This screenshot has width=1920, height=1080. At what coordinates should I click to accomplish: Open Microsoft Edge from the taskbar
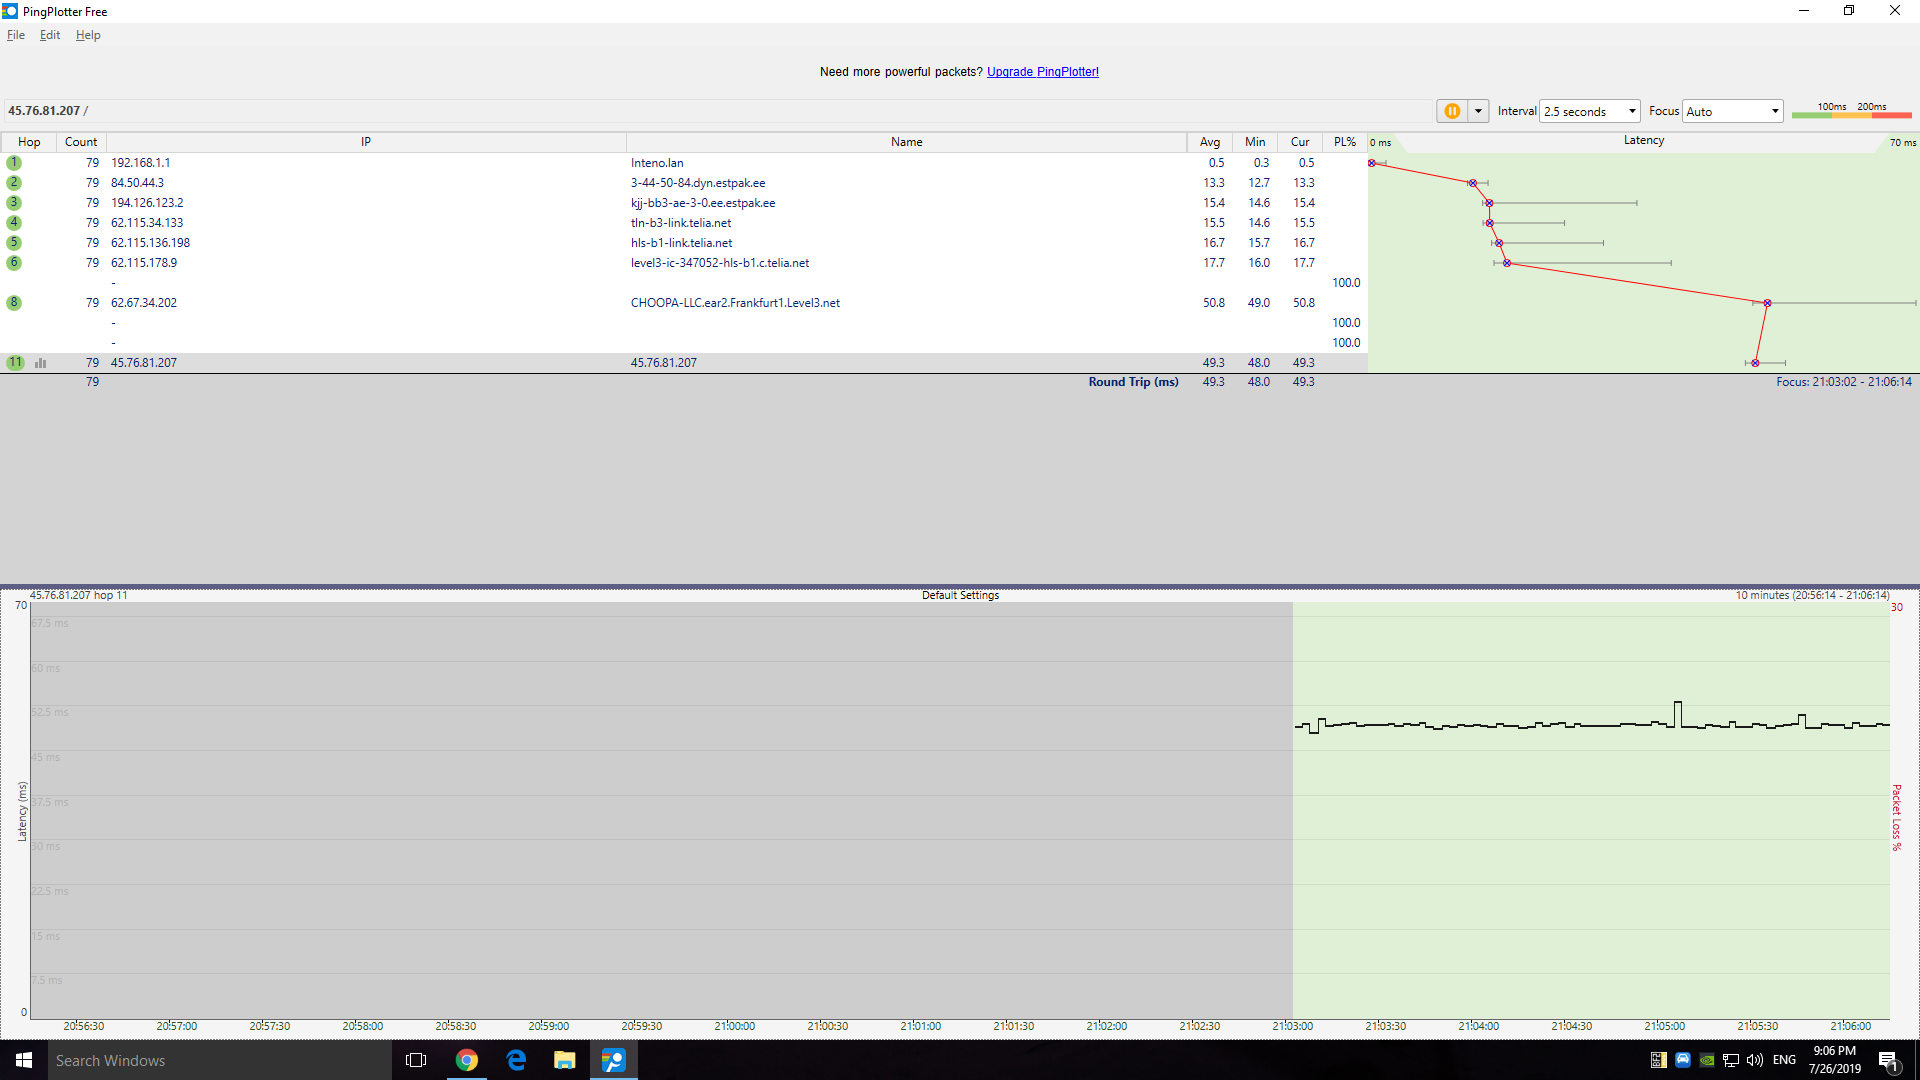516,1060
